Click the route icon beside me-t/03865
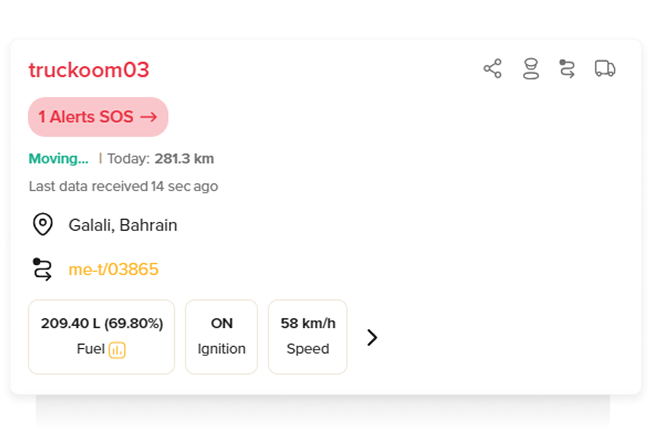Viewport: 651px width, 431px height. click(42, 269)
